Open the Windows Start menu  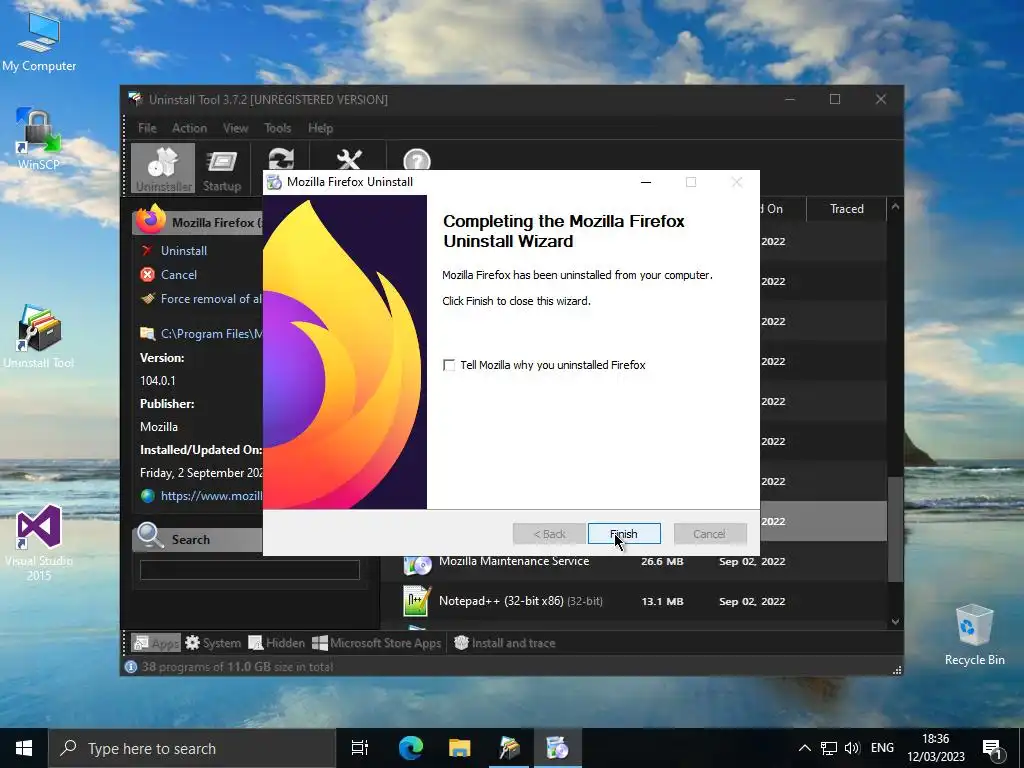(24, 748)
